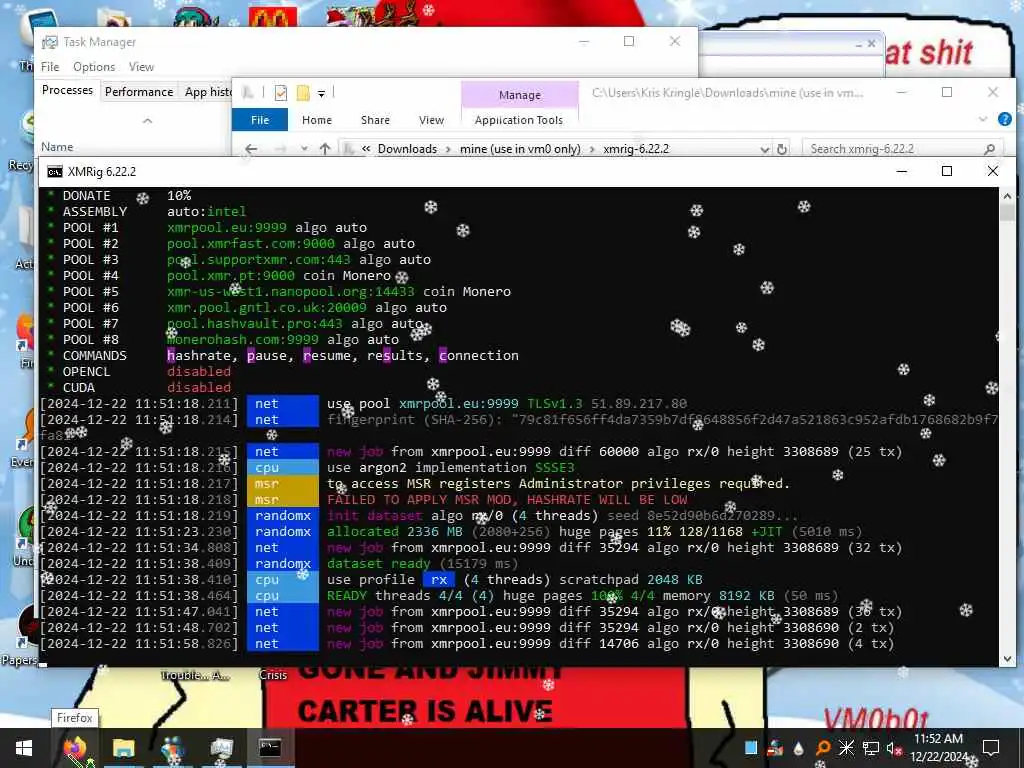Expand the Customize Quick Access Toolbar arrow
This screenshot has width=1024, height=768.
(321, 94)
